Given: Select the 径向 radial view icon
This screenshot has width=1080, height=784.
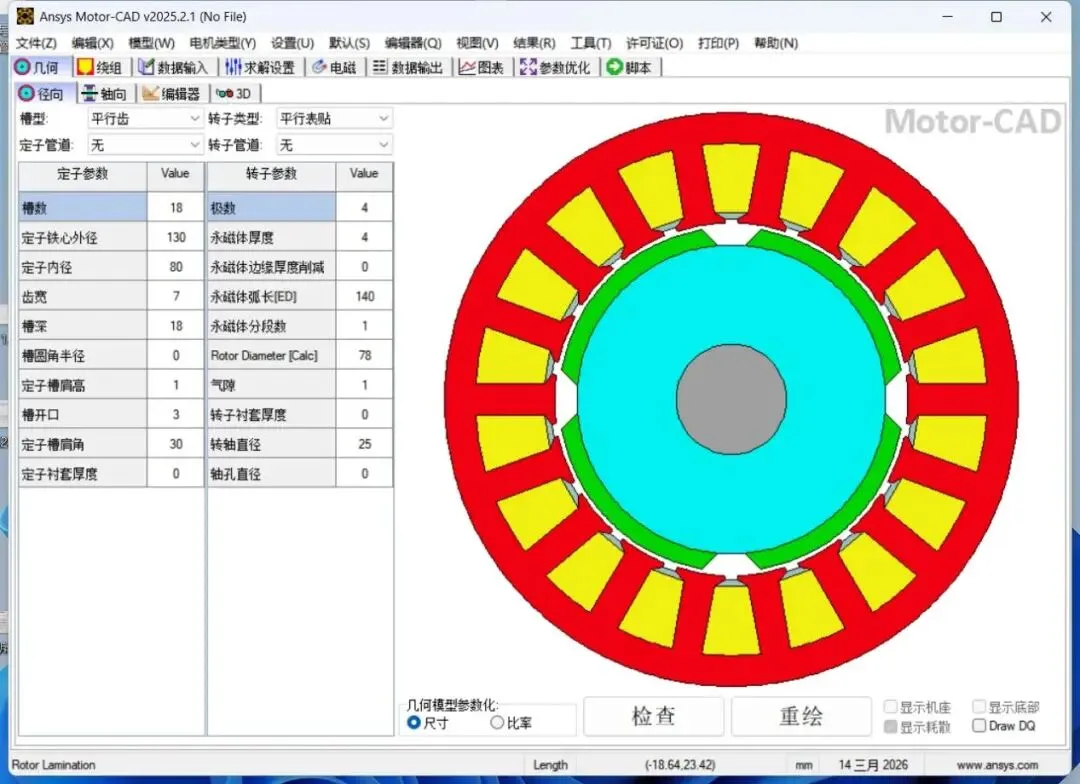Looking at the screenshot, I should (x=26, y=93).
